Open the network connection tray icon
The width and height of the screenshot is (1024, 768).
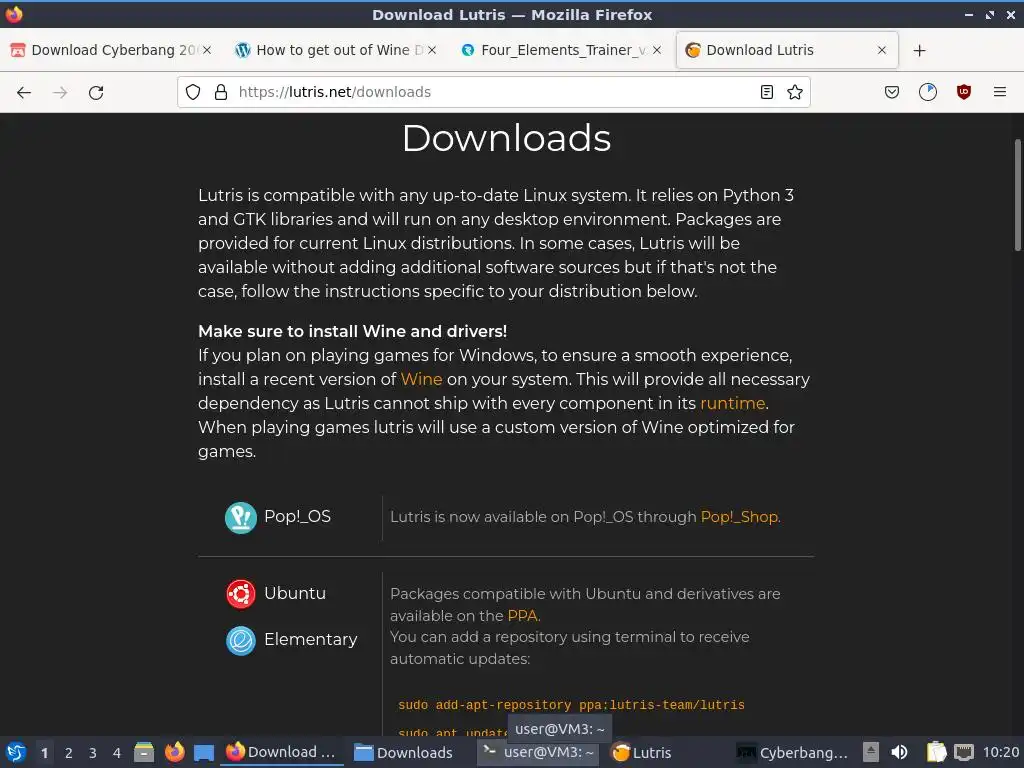point(964,752)
